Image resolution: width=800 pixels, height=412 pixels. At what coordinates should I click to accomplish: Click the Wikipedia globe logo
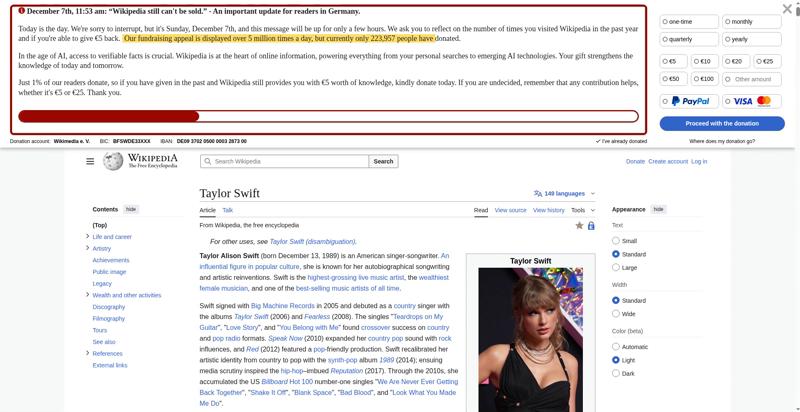tap(113, 161)
